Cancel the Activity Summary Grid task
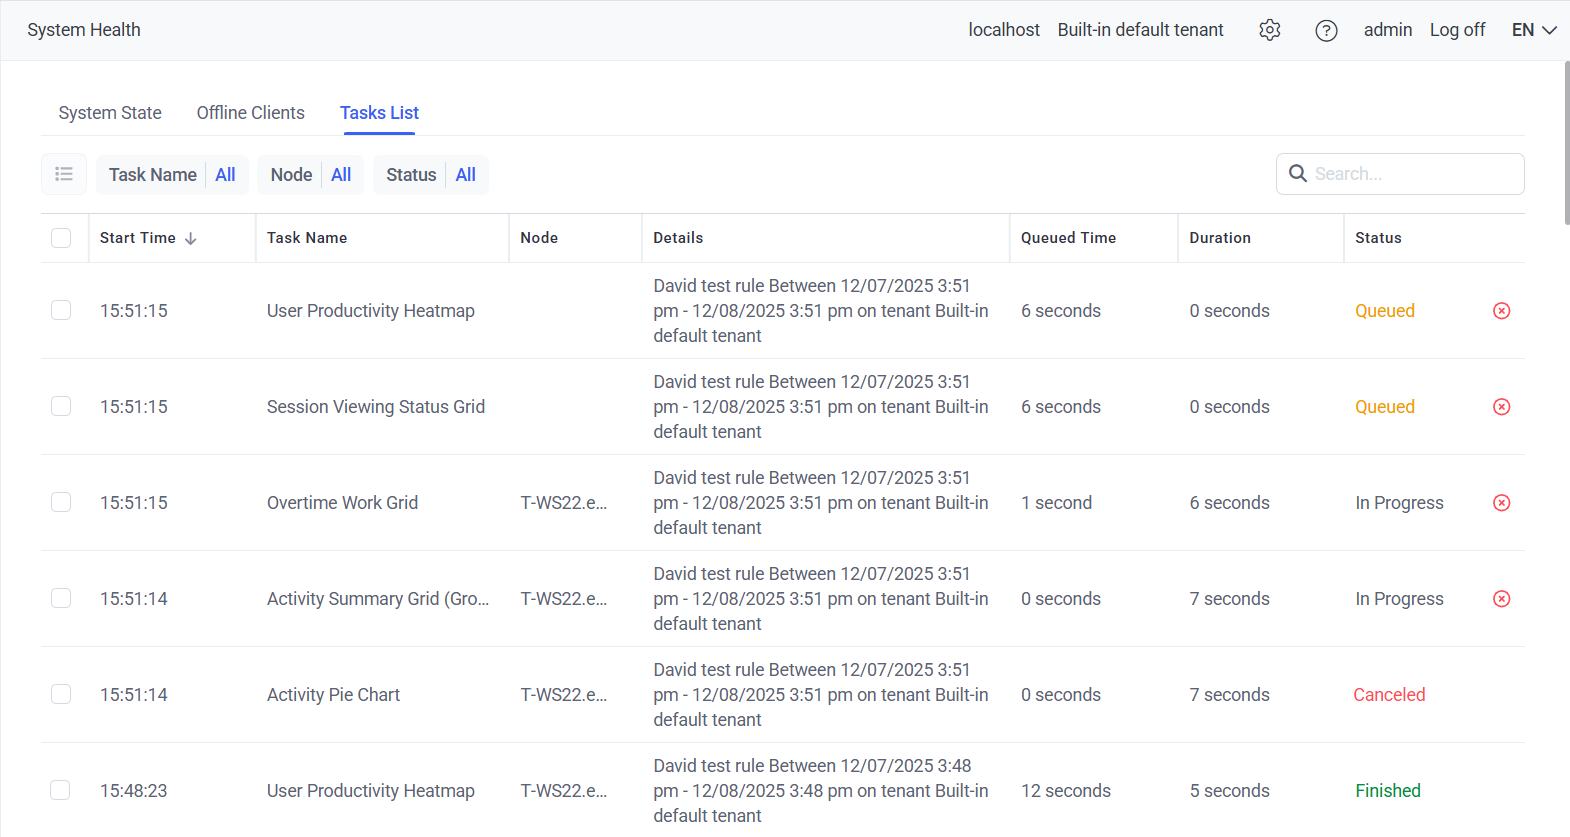Image resolution: width=1570 pixels, height=837 pixels. coord(1501,599)
